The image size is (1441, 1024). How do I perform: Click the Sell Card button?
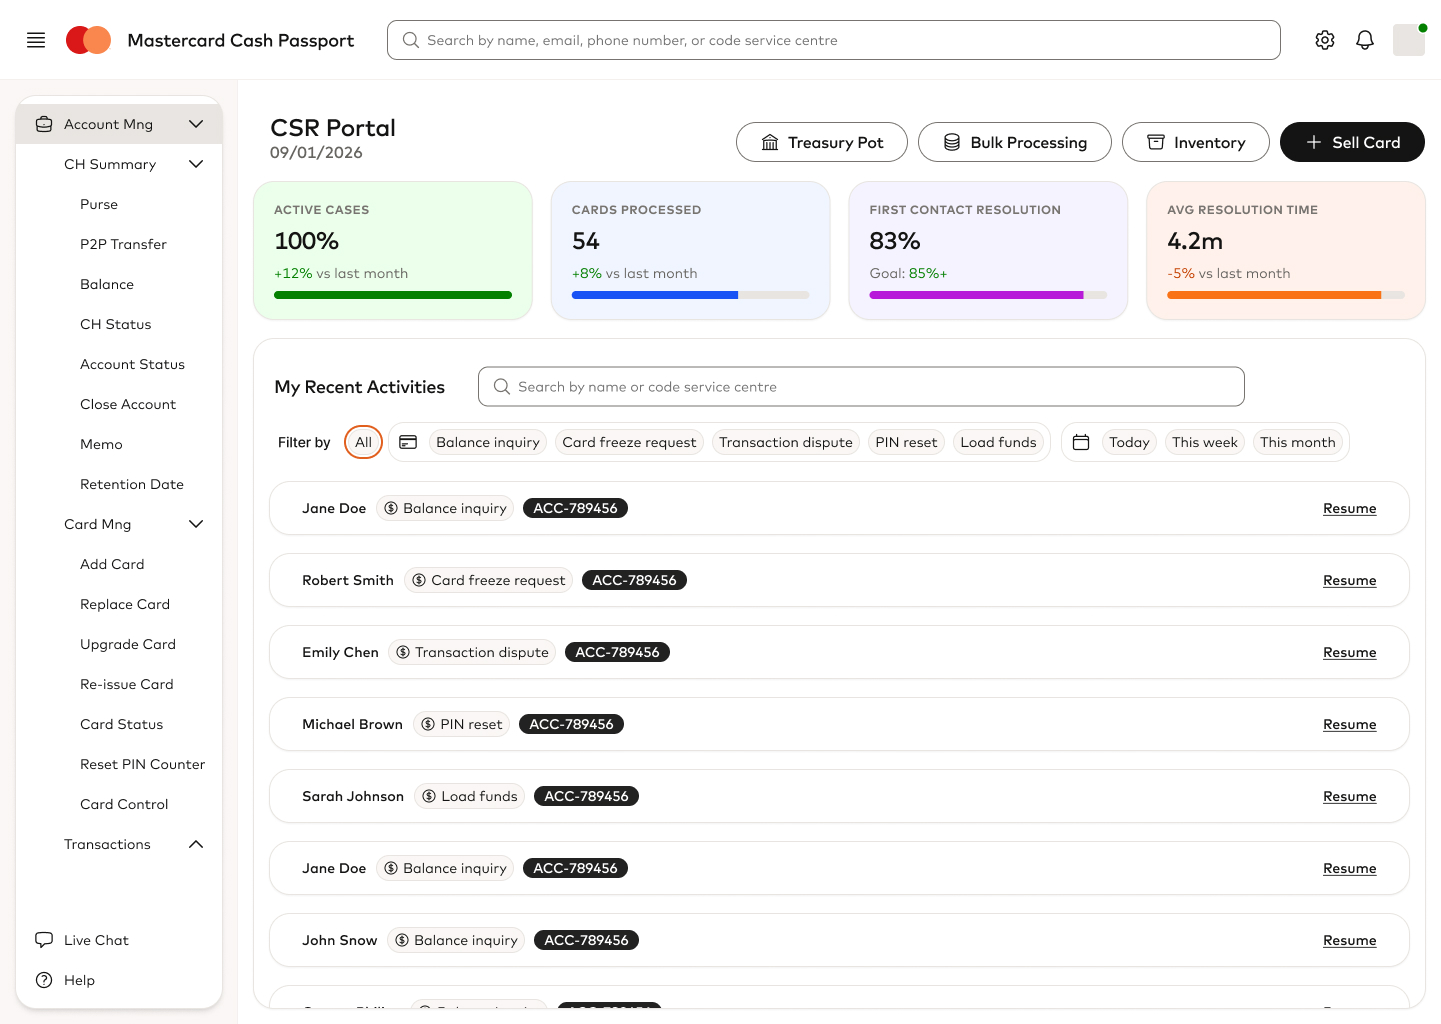(1352, 142)
